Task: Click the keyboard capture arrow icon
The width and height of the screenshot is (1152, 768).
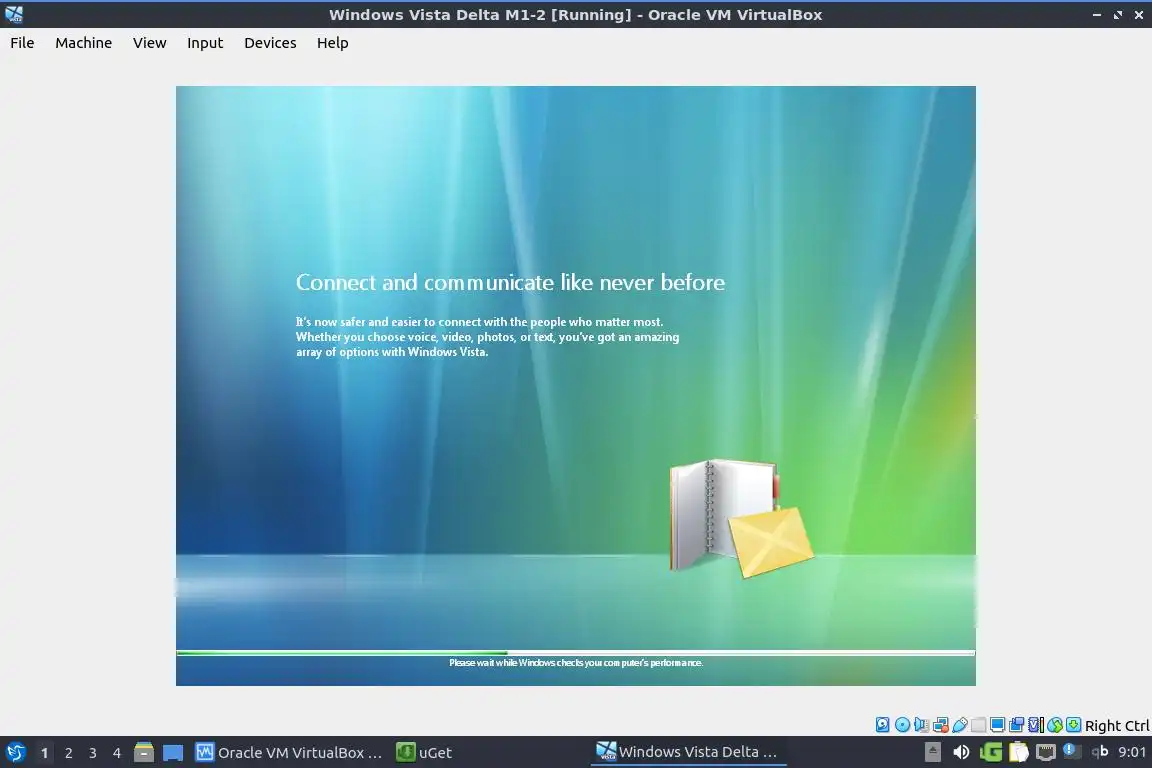Action: pos(1073,725)
